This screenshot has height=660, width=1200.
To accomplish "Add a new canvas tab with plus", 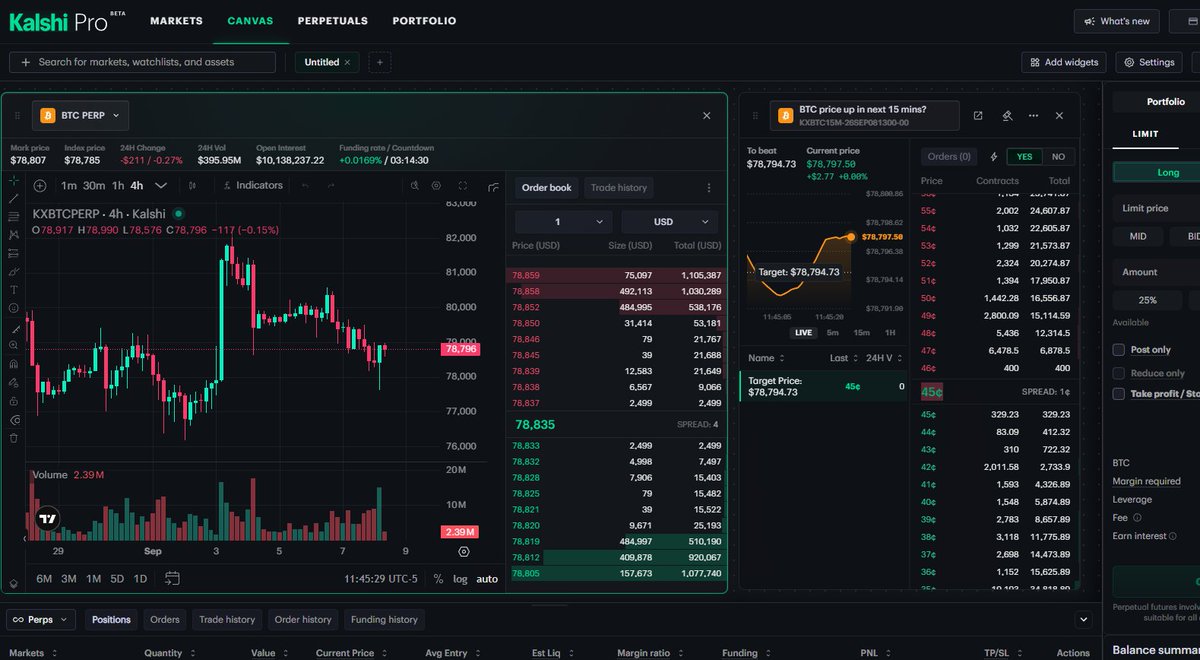I will pos(379,62).
